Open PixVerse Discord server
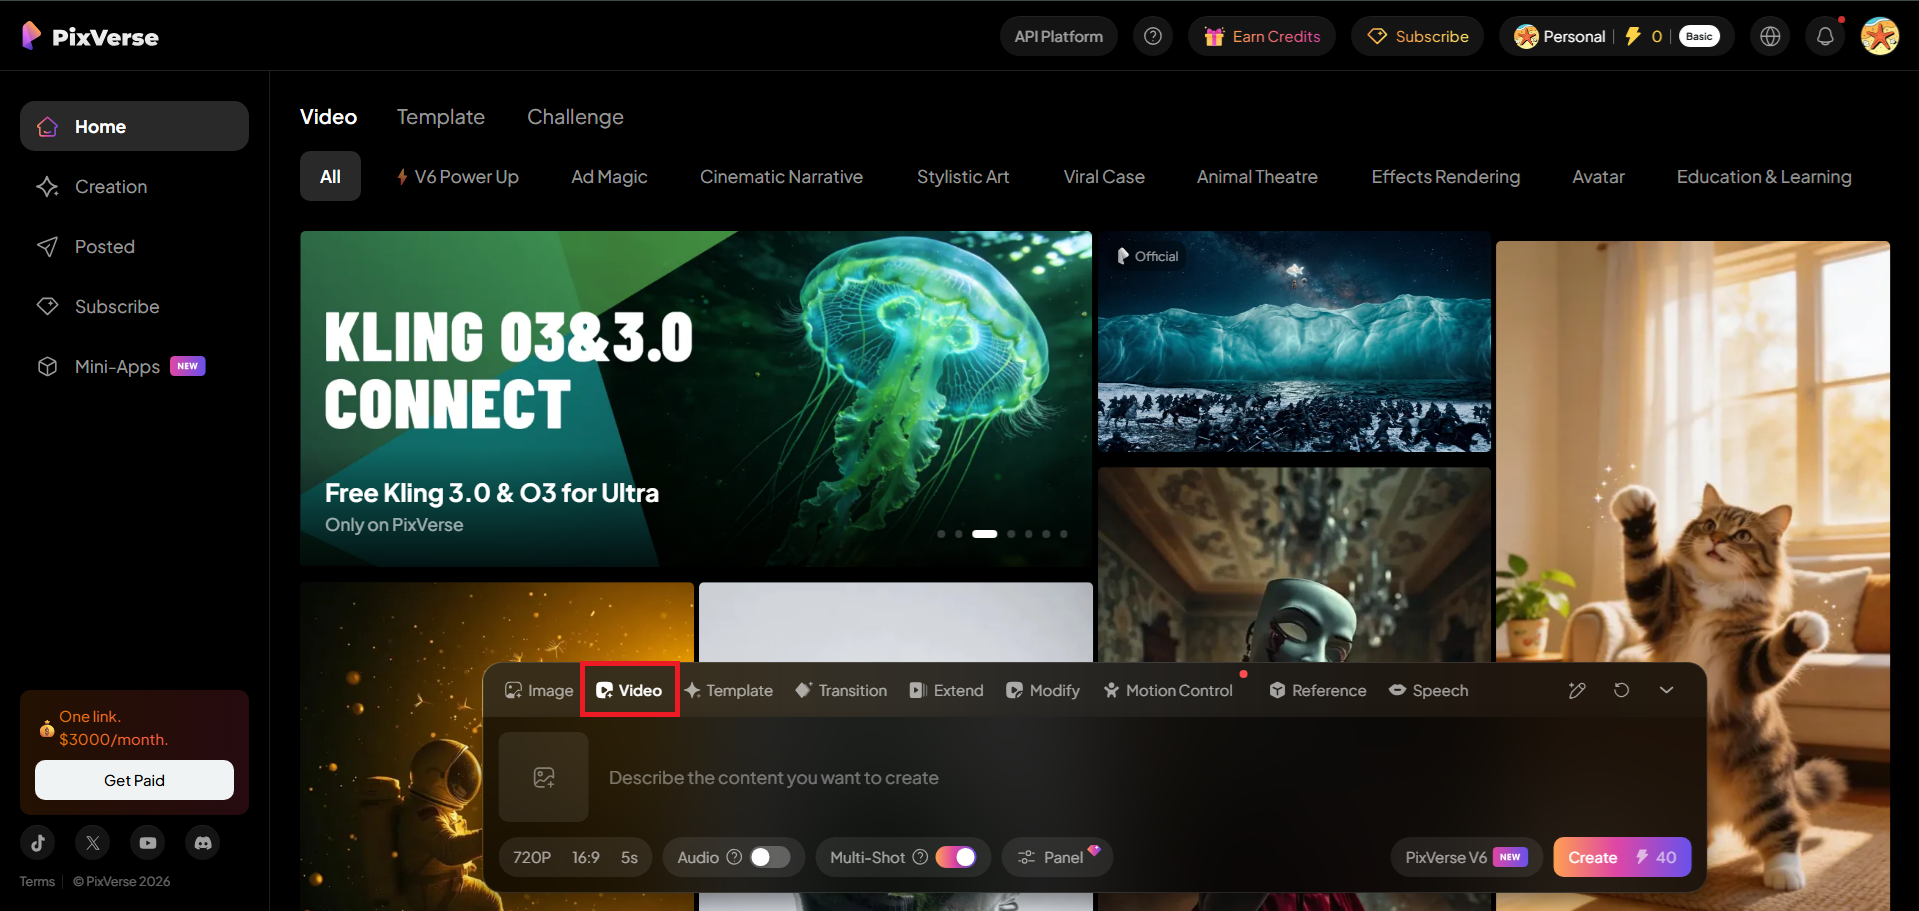Screen dimensions: 1919x911 (x=203, y=843)
